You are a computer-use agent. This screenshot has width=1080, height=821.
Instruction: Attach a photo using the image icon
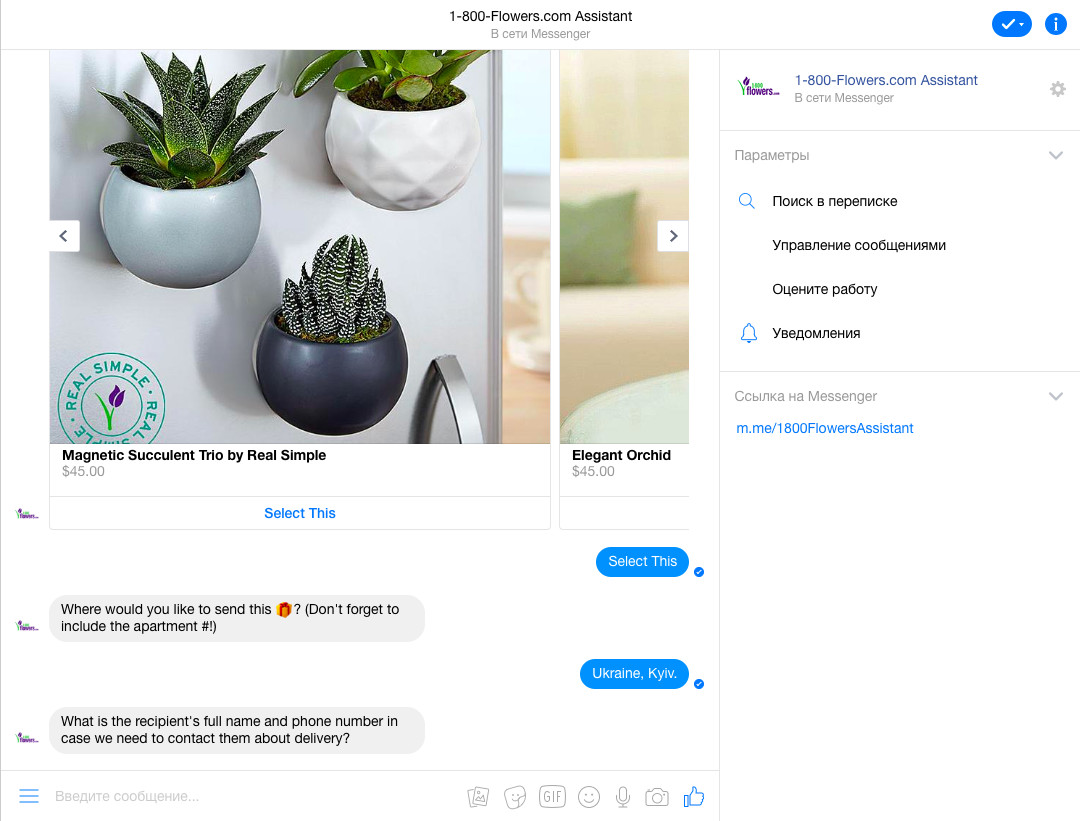[x=478, y=797]
